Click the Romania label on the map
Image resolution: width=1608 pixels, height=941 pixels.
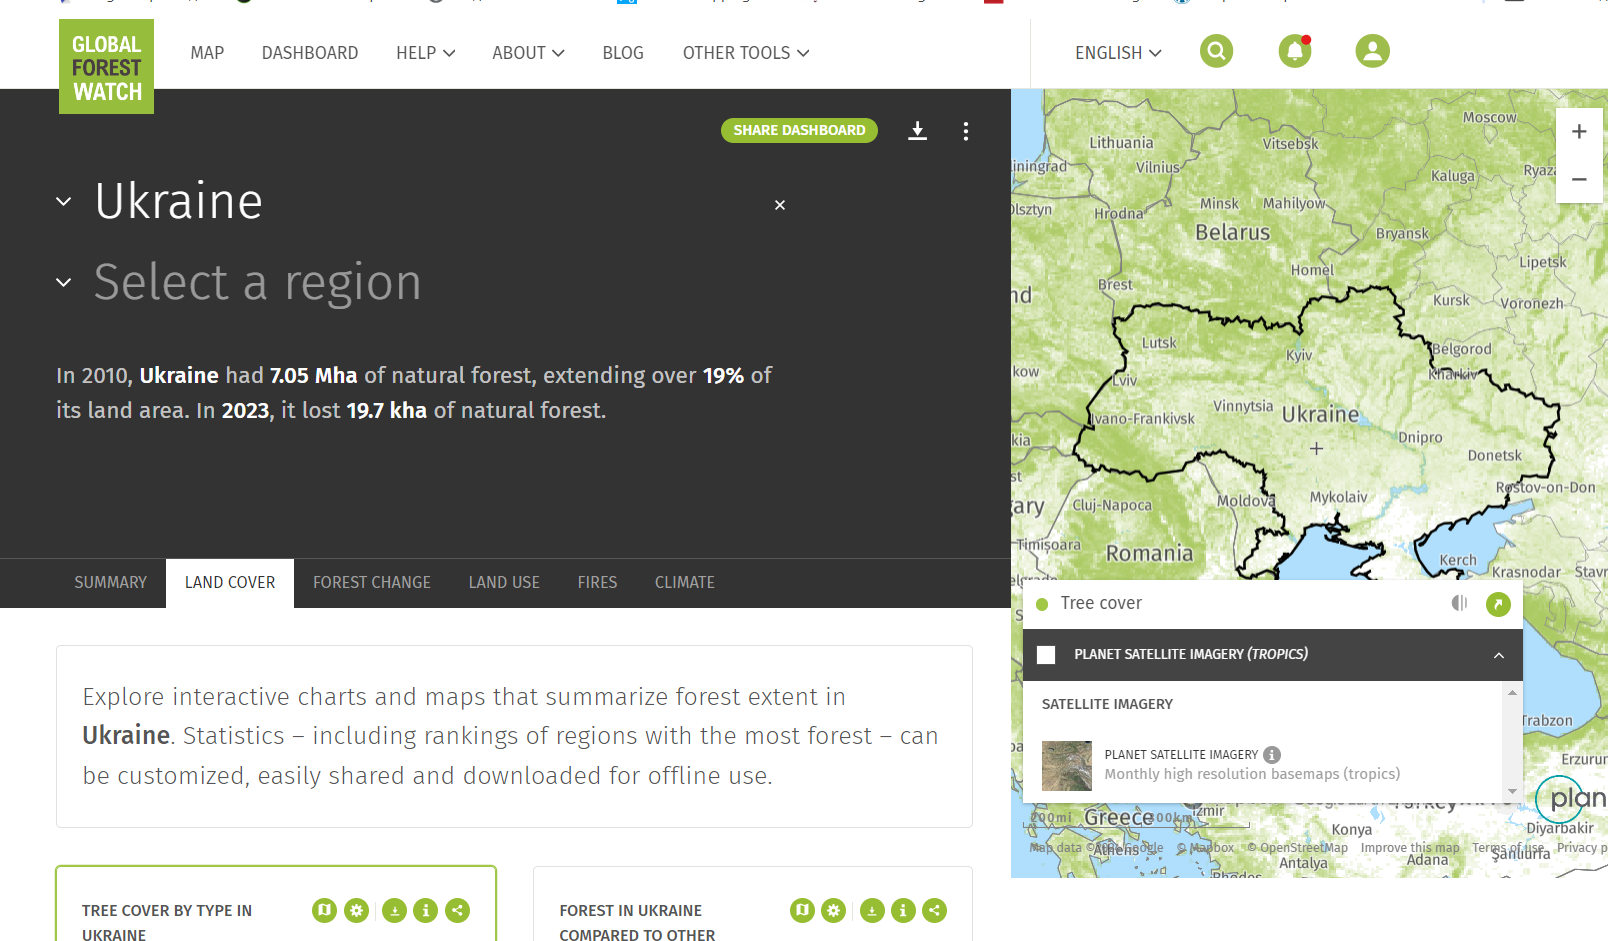(1149, 554)
